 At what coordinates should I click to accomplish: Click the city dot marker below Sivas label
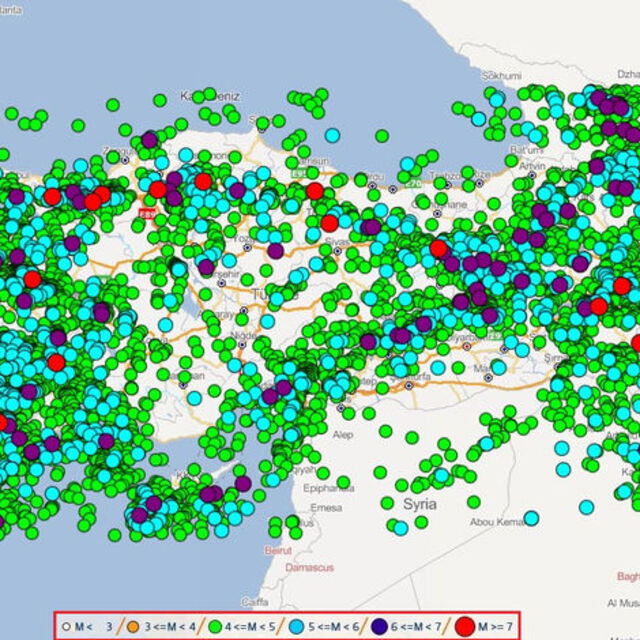338,251
